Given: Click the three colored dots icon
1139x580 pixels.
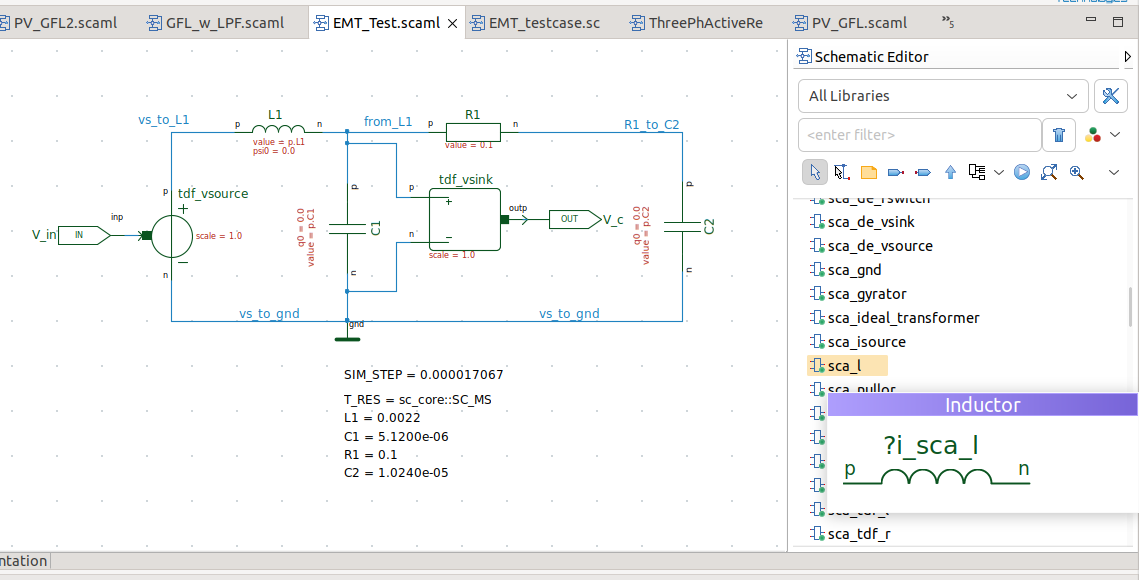Looking at the screenshot, I should [1093, 135].
